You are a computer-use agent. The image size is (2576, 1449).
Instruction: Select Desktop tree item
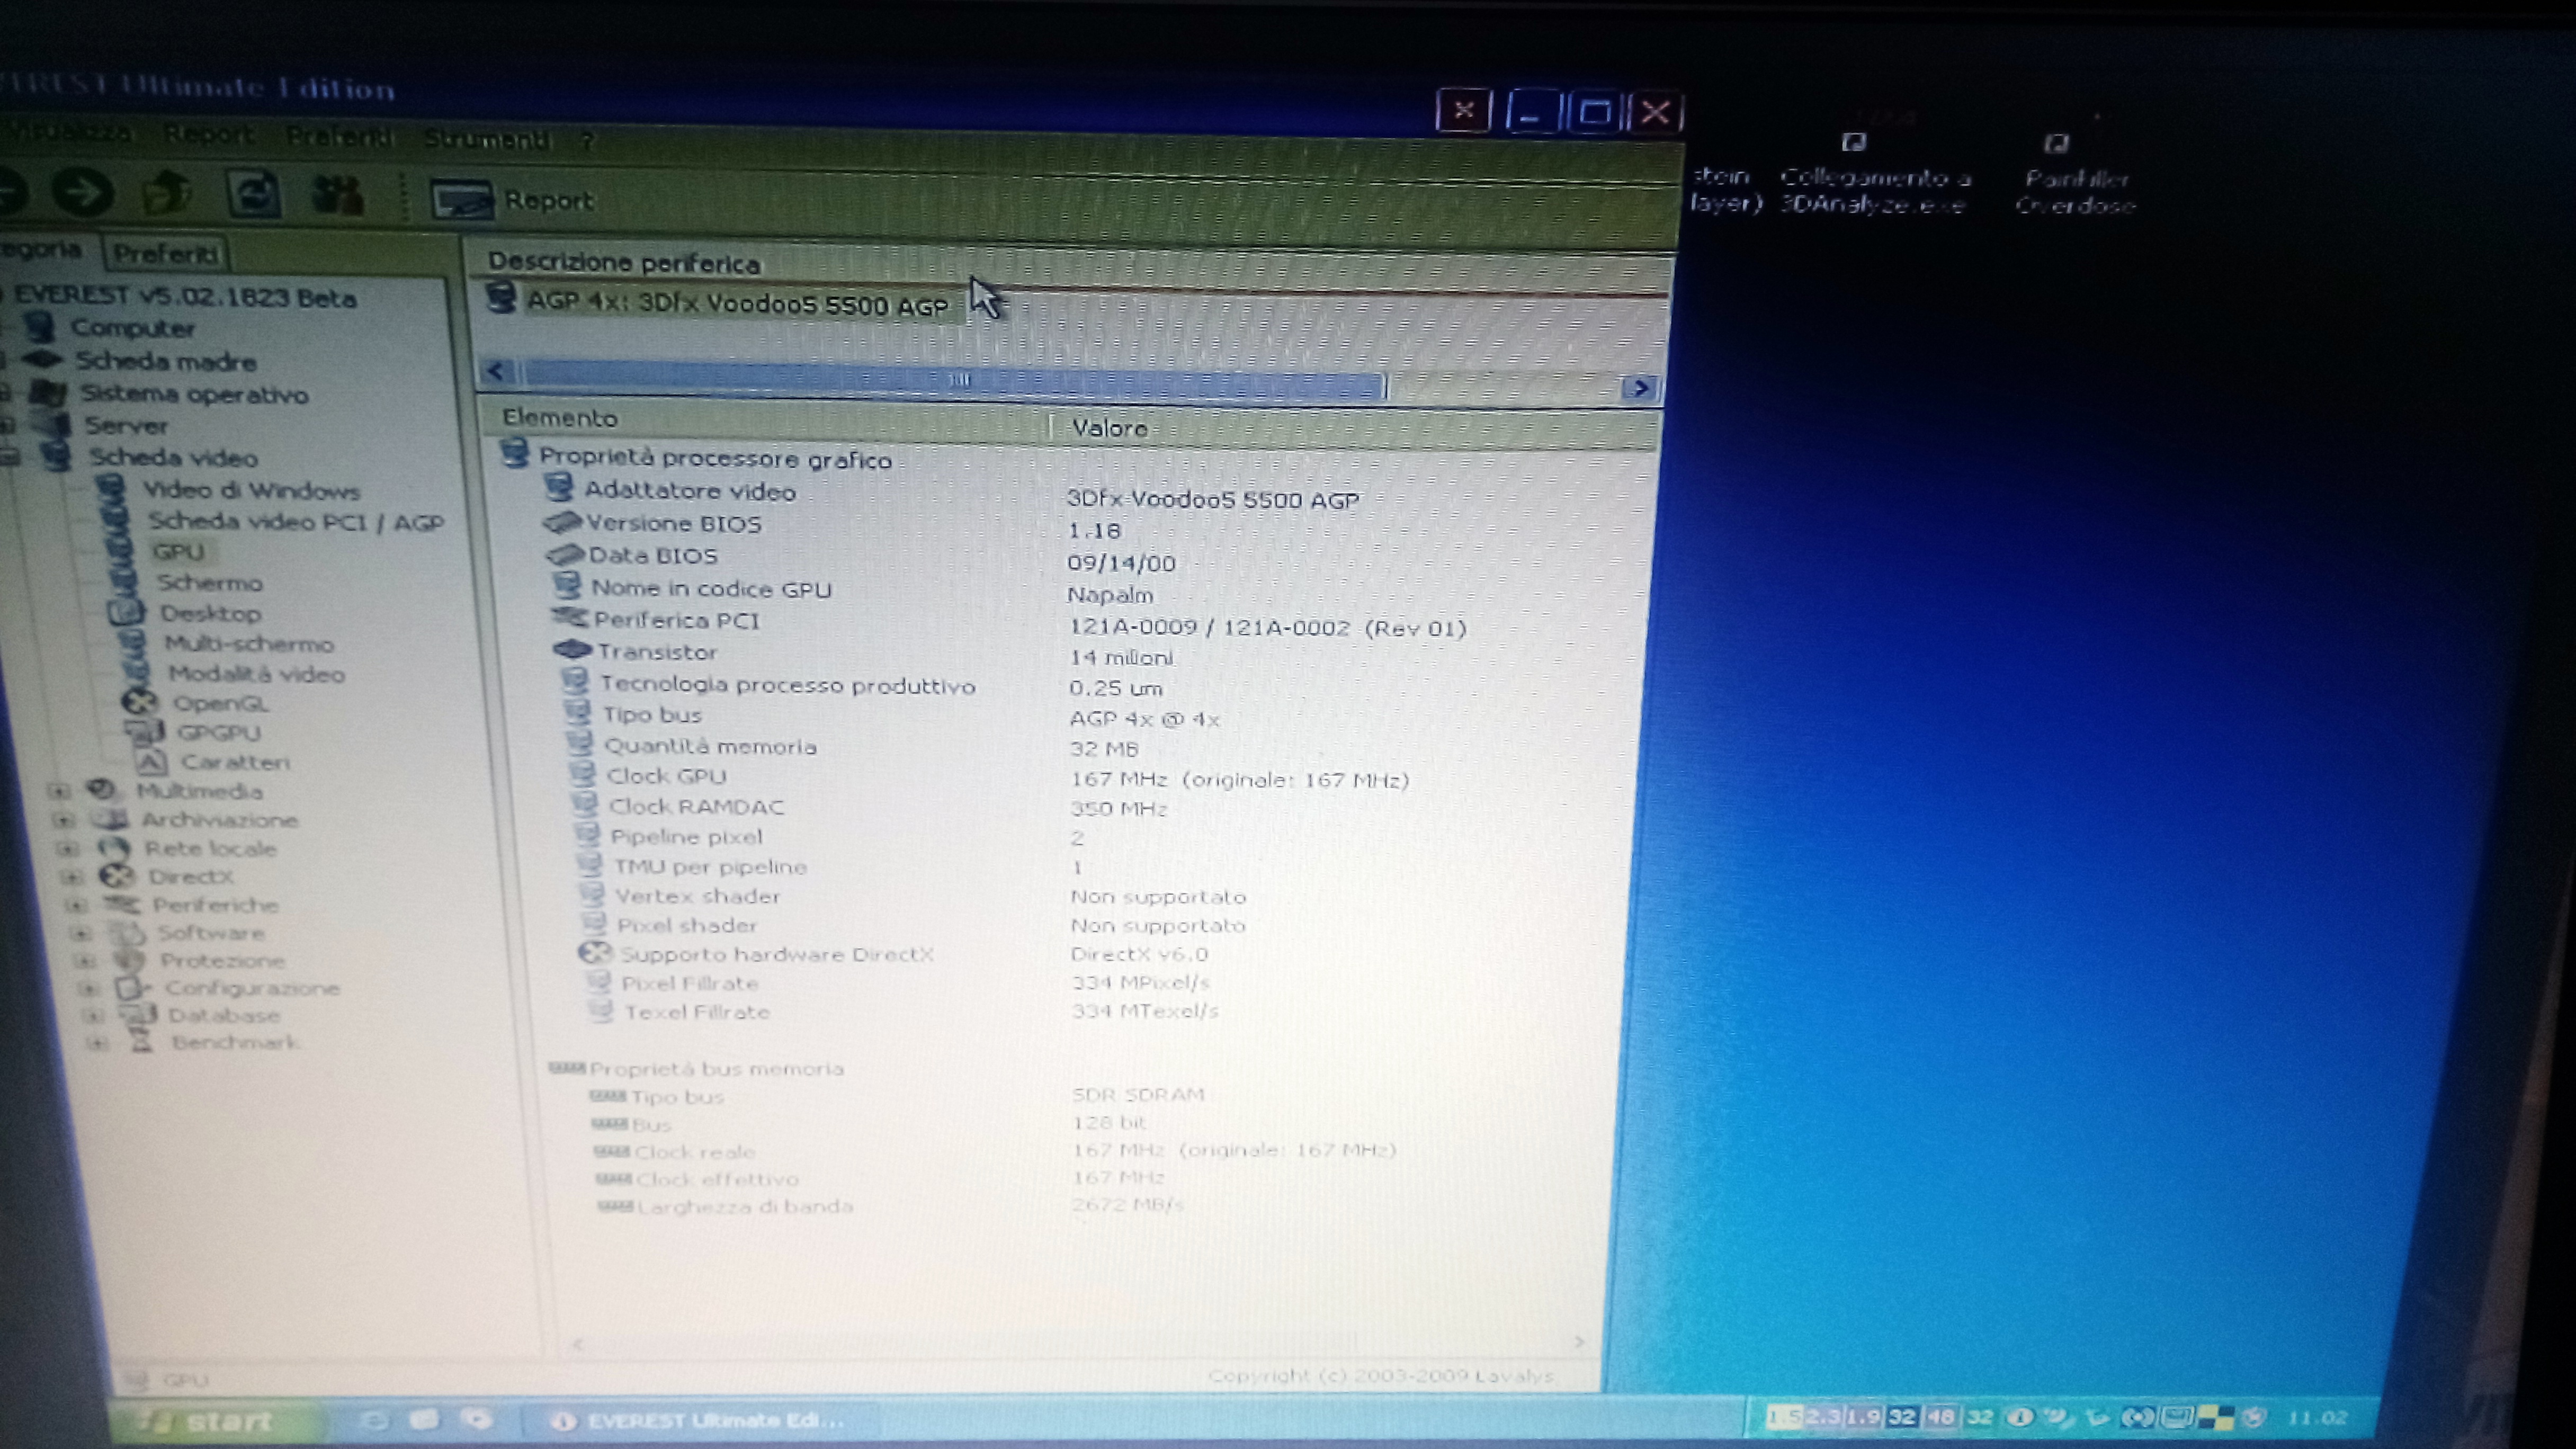pos(211,613)
